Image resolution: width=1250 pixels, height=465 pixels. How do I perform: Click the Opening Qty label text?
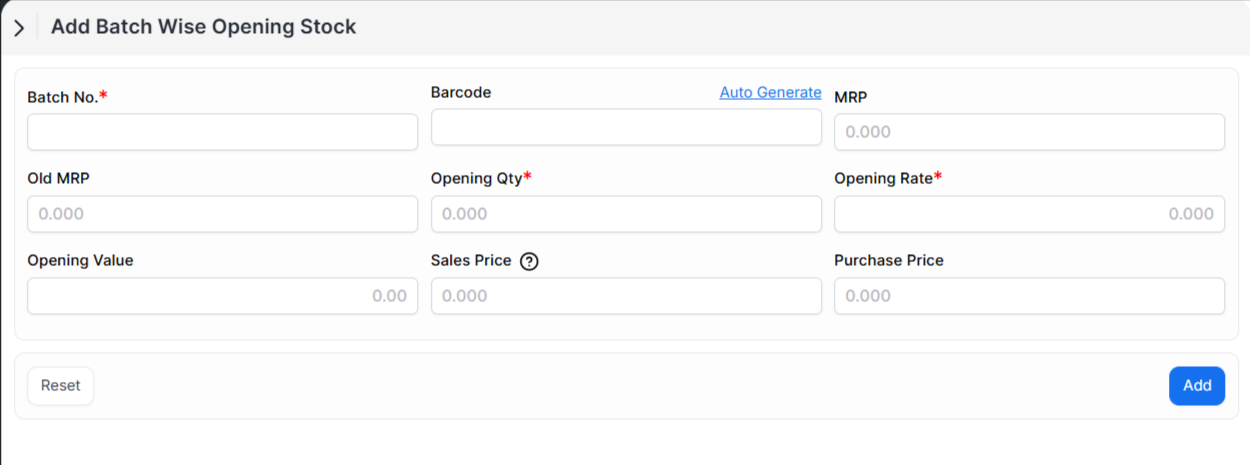476,178
